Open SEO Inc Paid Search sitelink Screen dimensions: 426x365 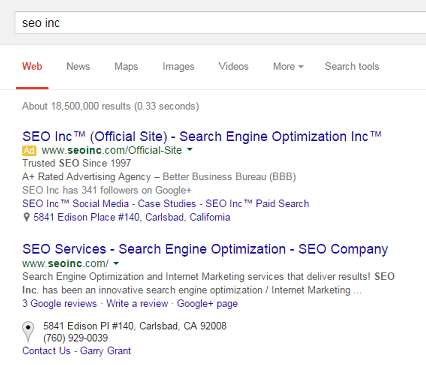257,203
